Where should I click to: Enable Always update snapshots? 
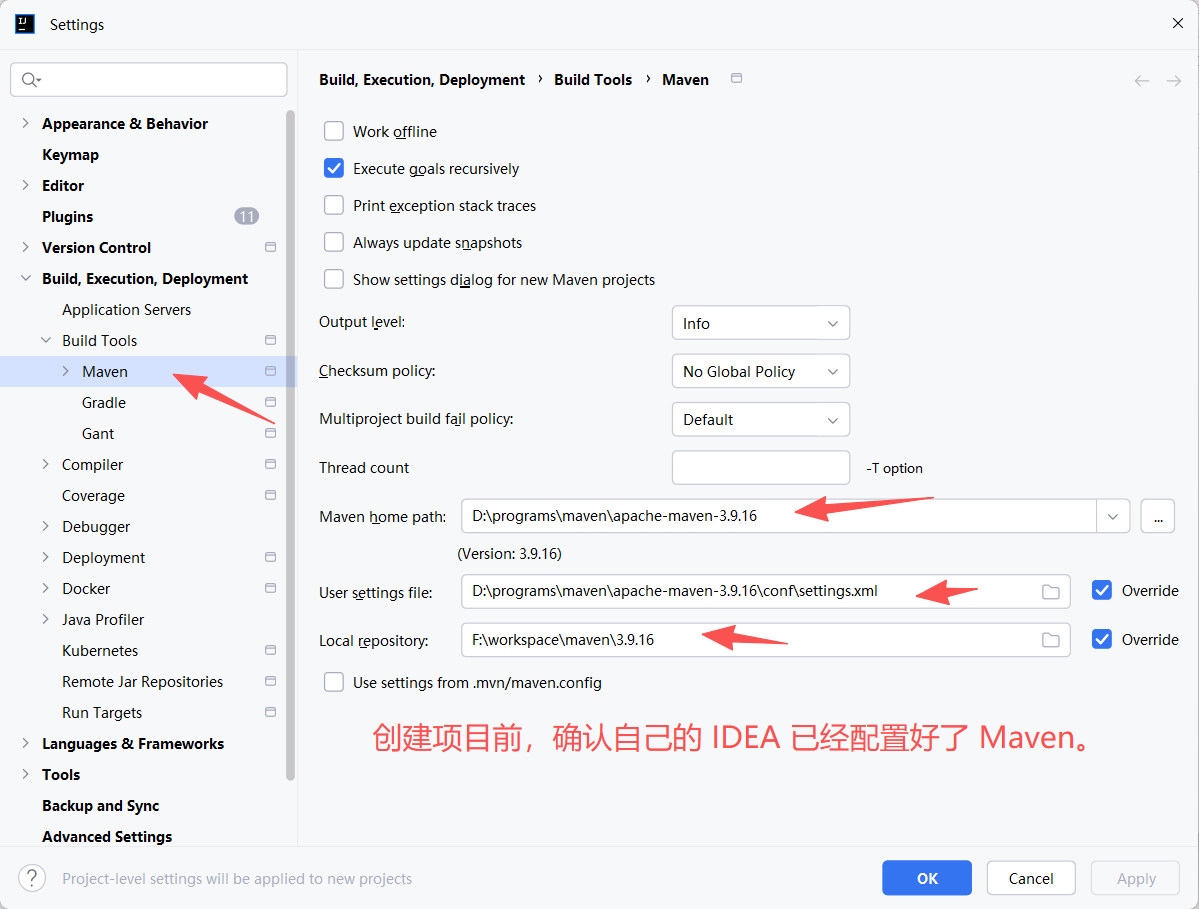pos(333,242)
